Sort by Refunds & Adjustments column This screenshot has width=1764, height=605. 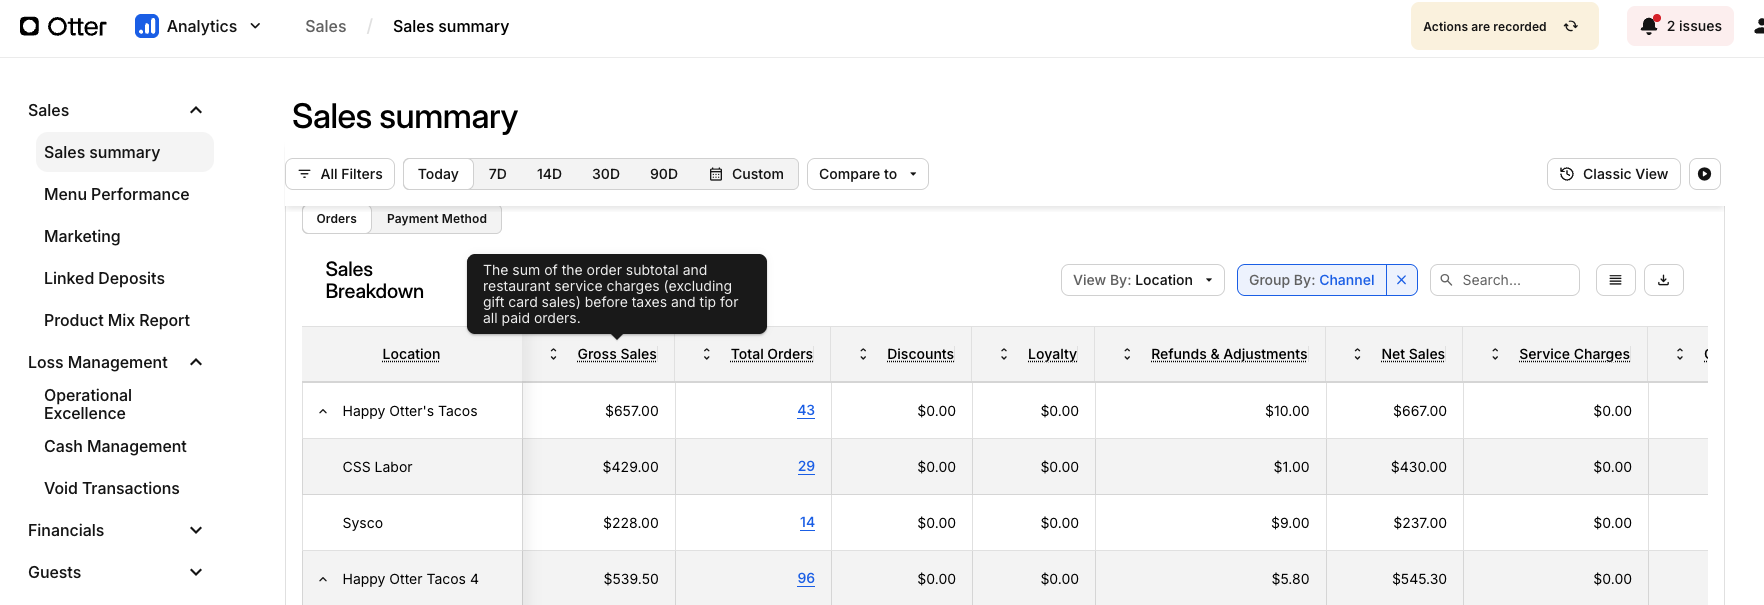tap(1128, 354)
